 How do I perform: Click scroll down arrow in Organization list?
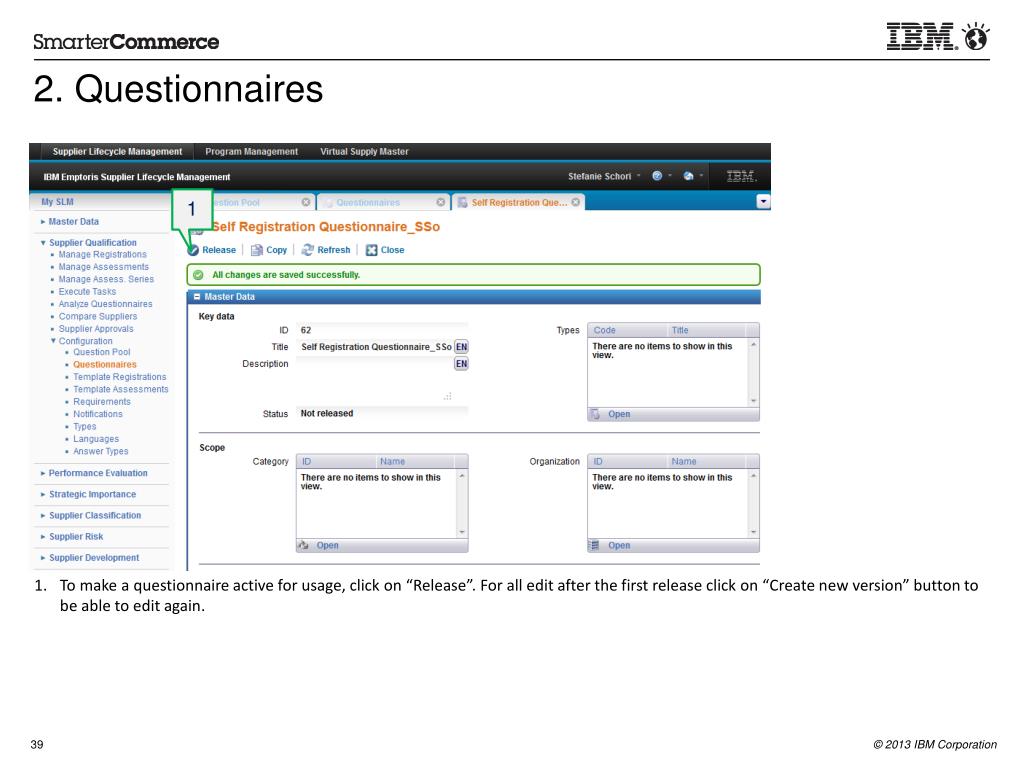754,532
